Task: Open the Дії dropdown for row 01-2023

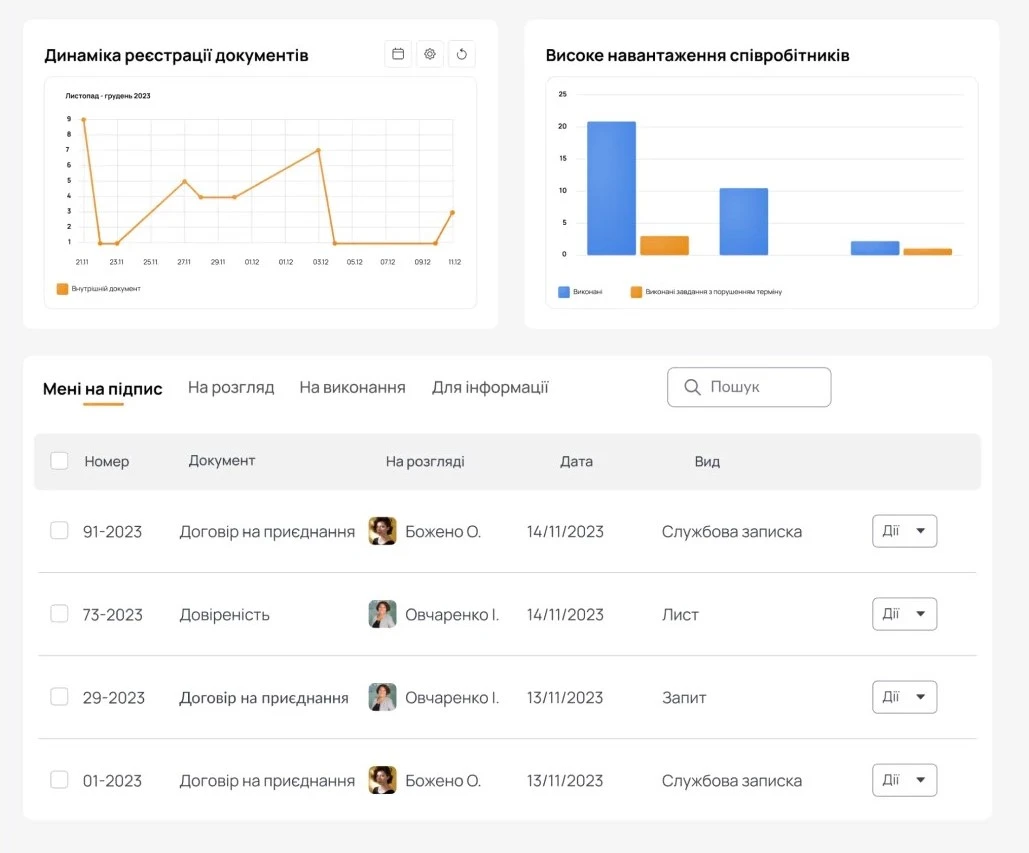Action: (x=904, y=780)
